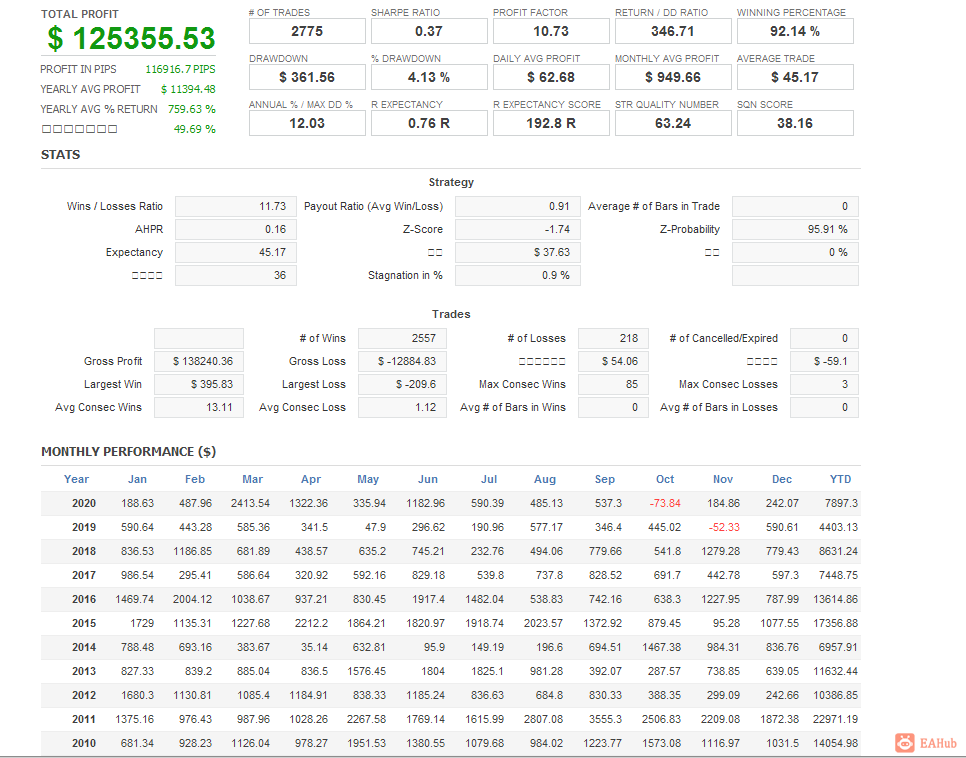Click the Avg Consec Loss field 1.12
This screenshot has width=966, height=758.
click(x=402, y=407)
